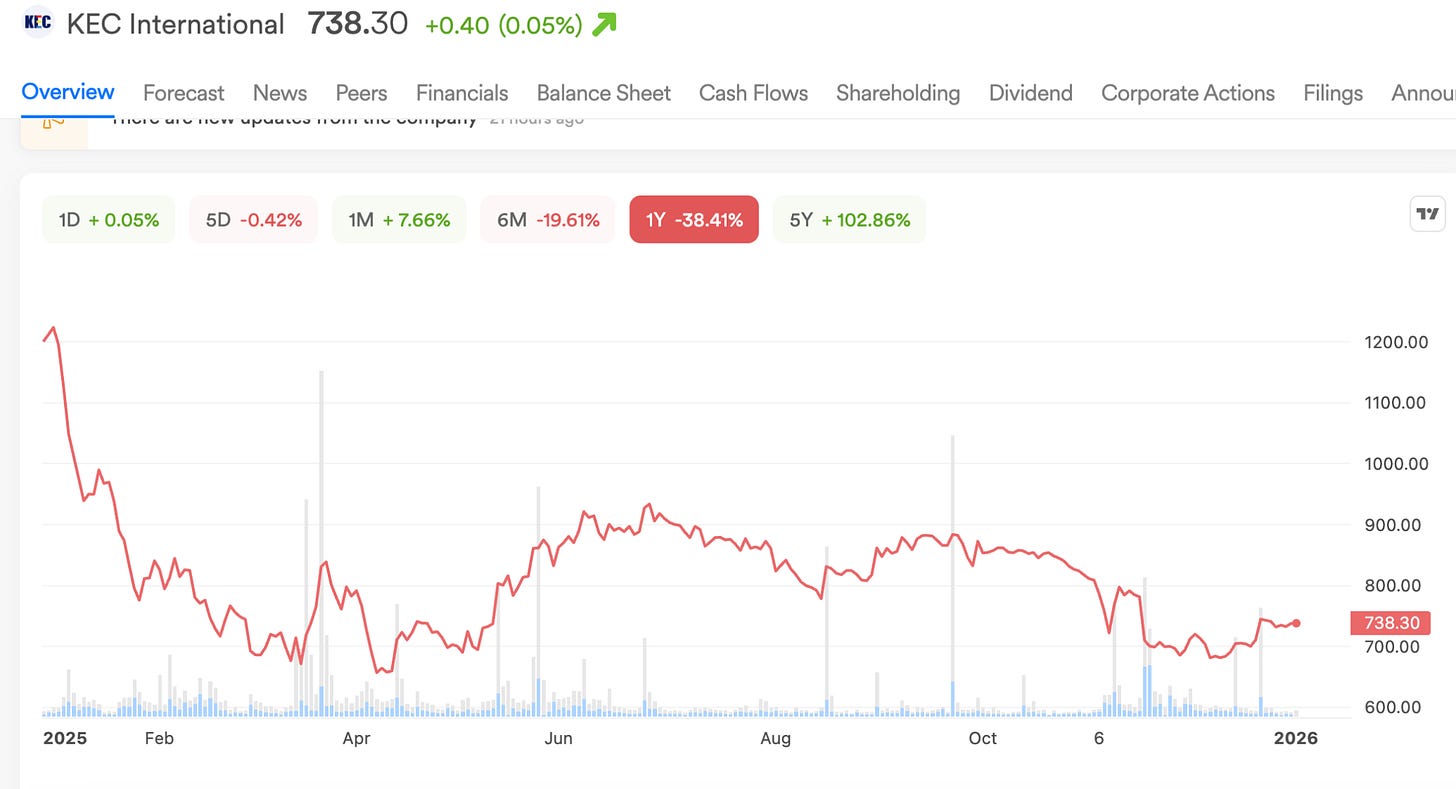Image resolution: width=1456 pixels, height=789 pixels.
Task: Open the News tab
Action: pyautogui.click(x=280, y=93)
